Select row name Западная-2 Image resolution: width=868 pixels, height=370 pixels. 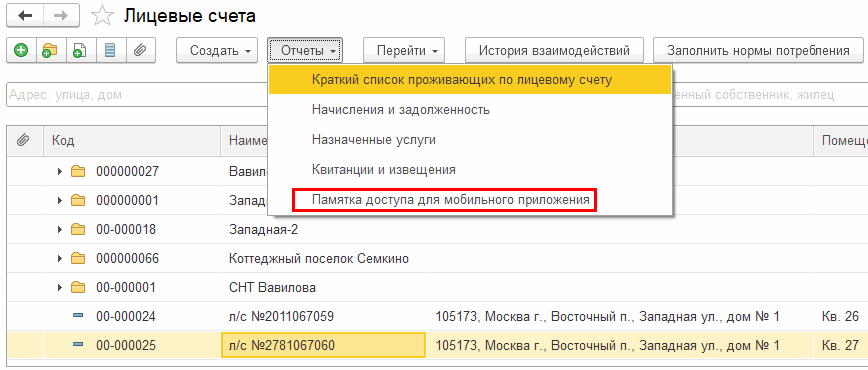pos(264,230)
